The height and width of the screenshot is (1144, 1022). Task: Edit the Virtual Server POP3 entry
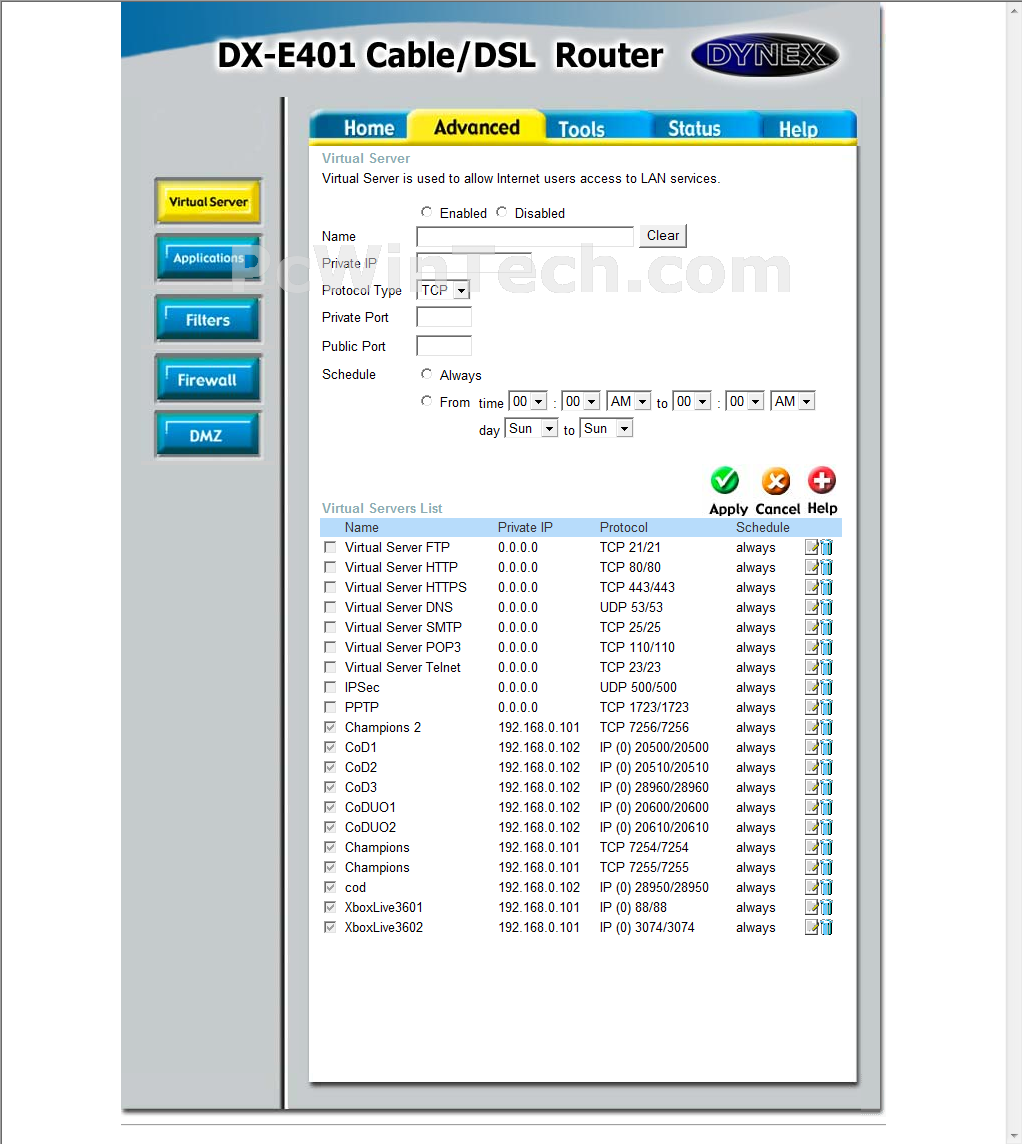pyautogui.click(x=811, y=647)
